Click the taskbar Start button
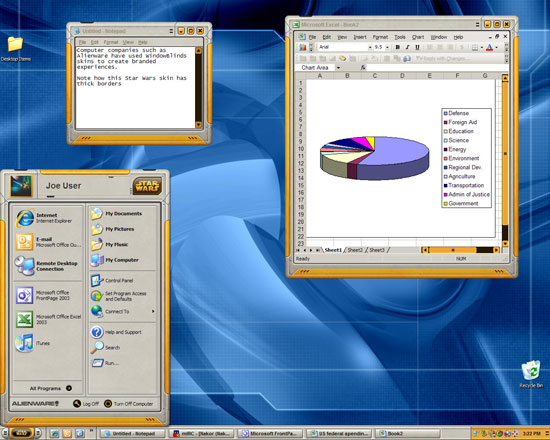The image size is (550, 440). coord(21,433)
